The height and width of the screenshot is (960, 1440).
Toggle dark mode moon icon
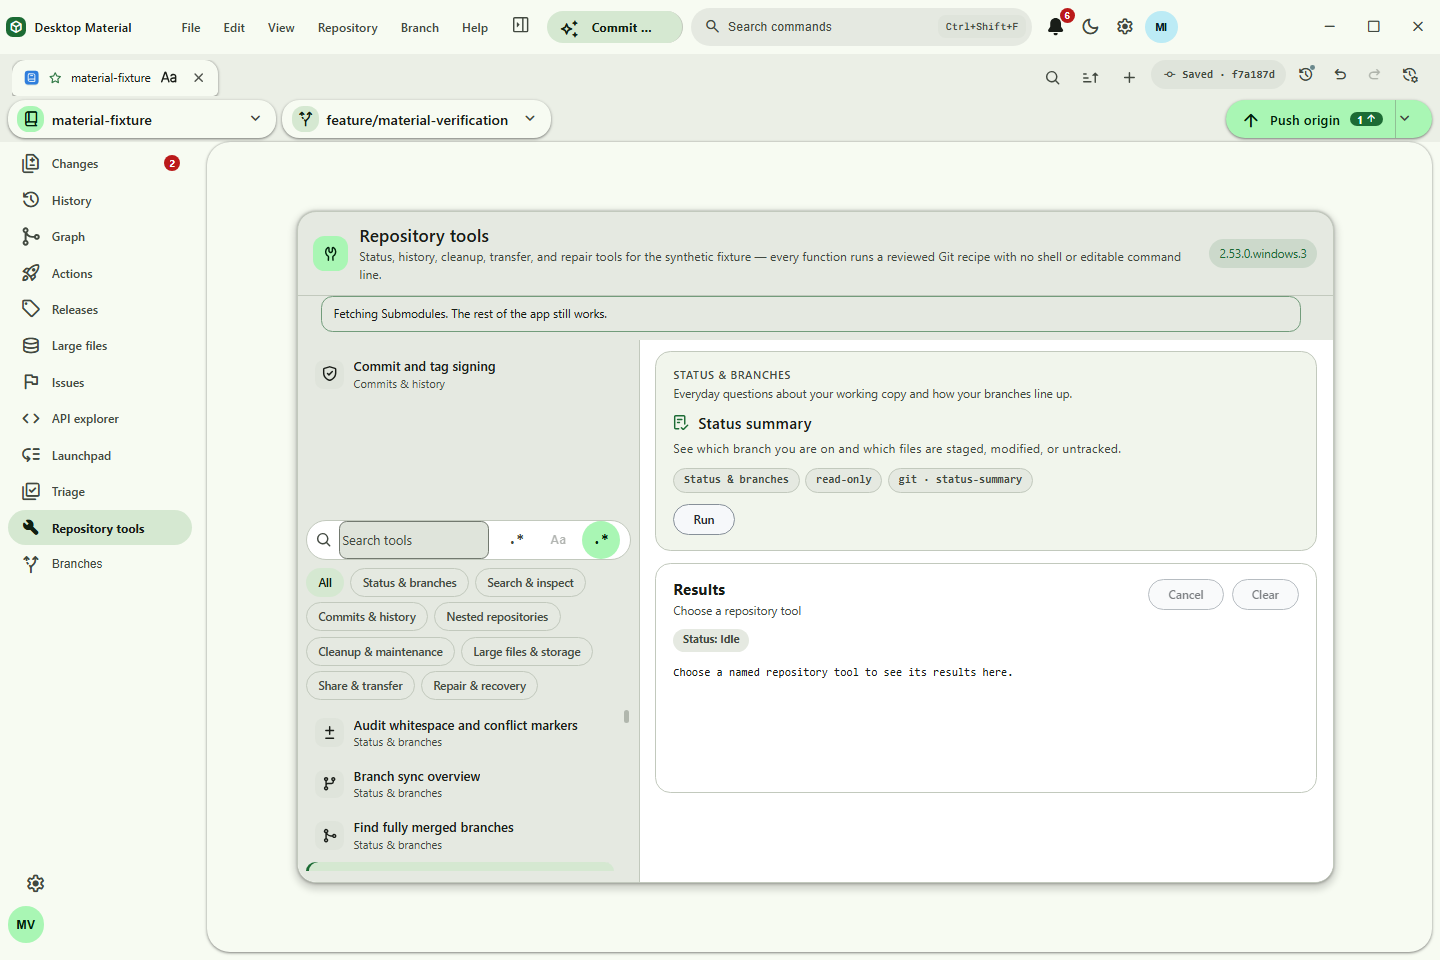point(1090,27)
